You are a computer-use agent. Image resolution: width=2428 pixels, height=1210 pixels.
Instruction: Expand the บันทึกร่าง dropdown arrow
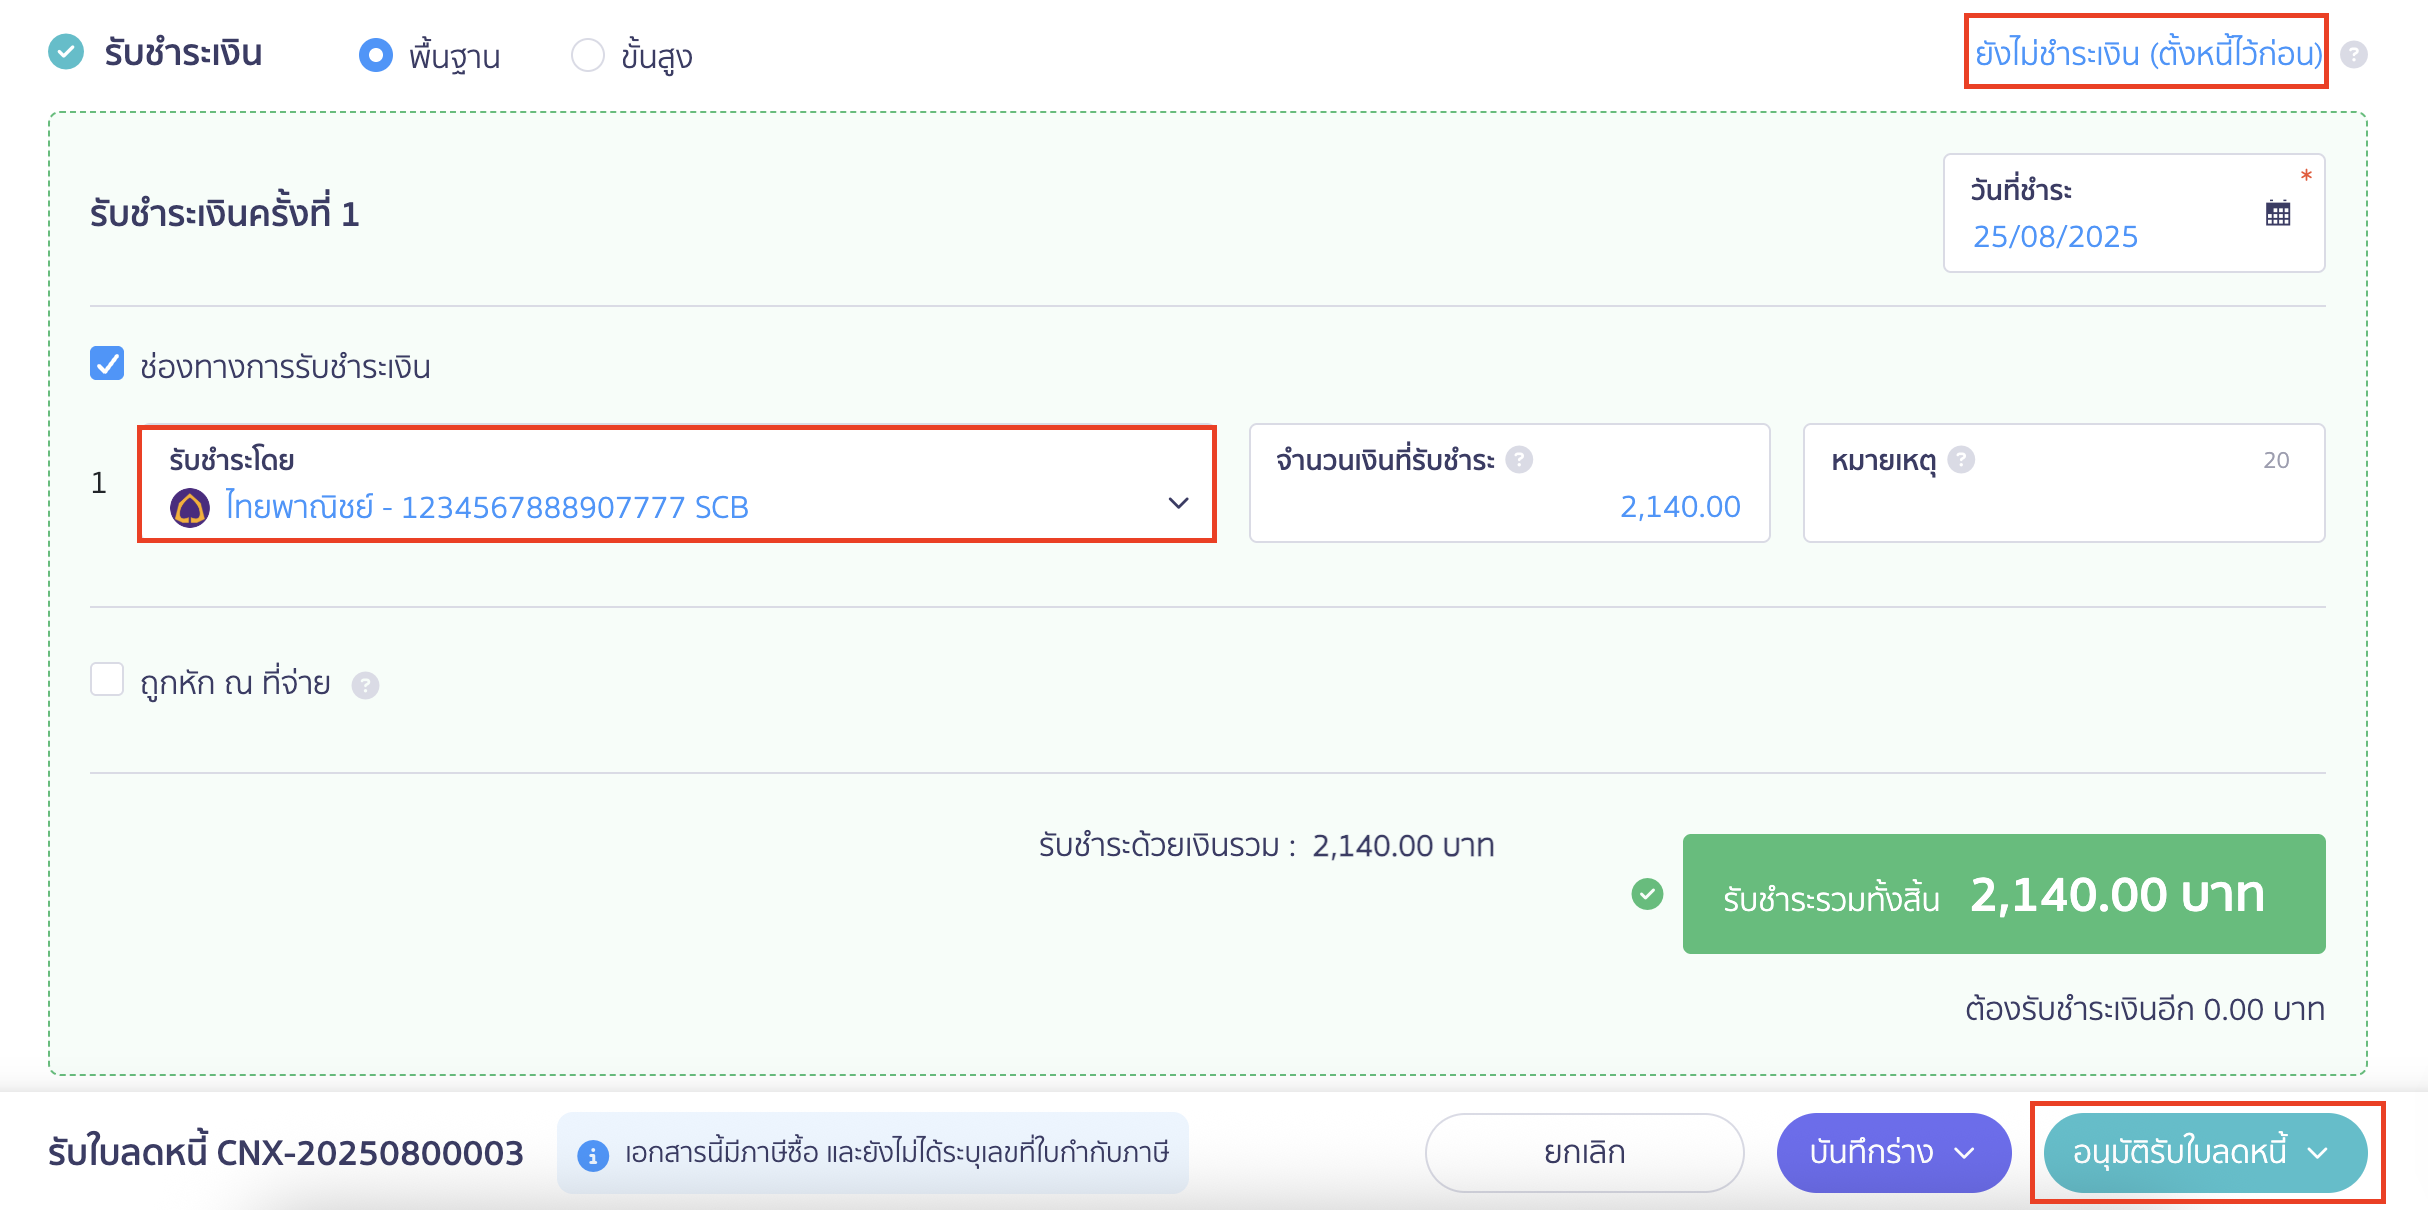point(1964,1153)
